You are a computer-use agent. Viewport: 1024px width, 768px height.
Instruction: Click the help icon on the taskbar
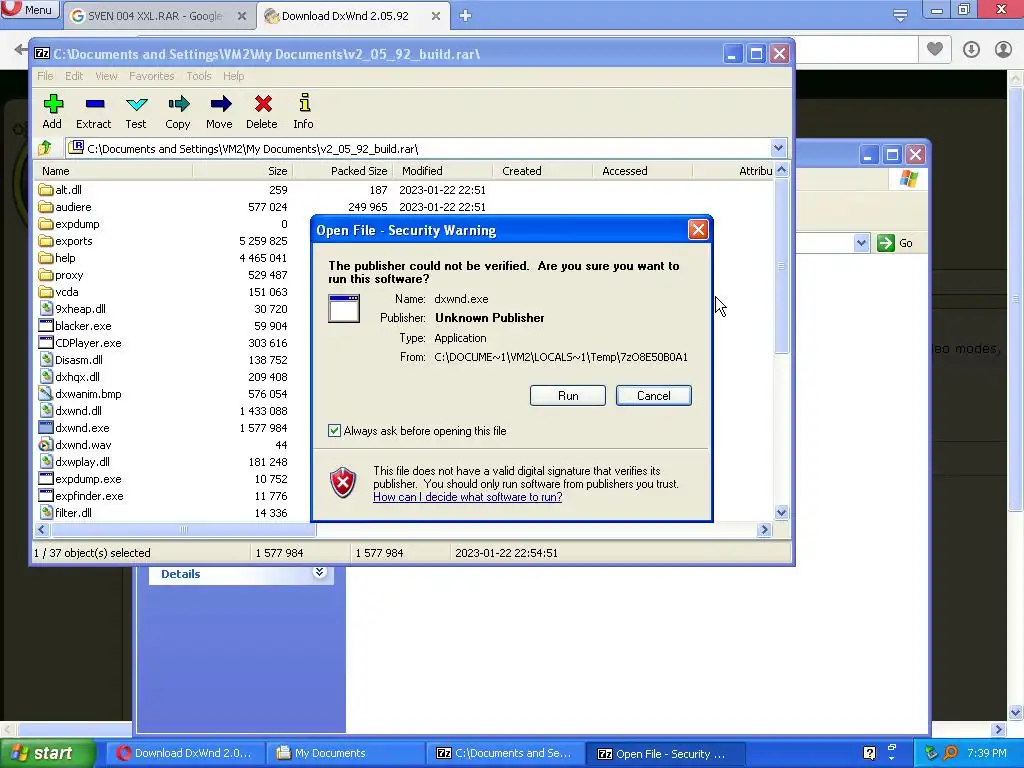(869, 753)
